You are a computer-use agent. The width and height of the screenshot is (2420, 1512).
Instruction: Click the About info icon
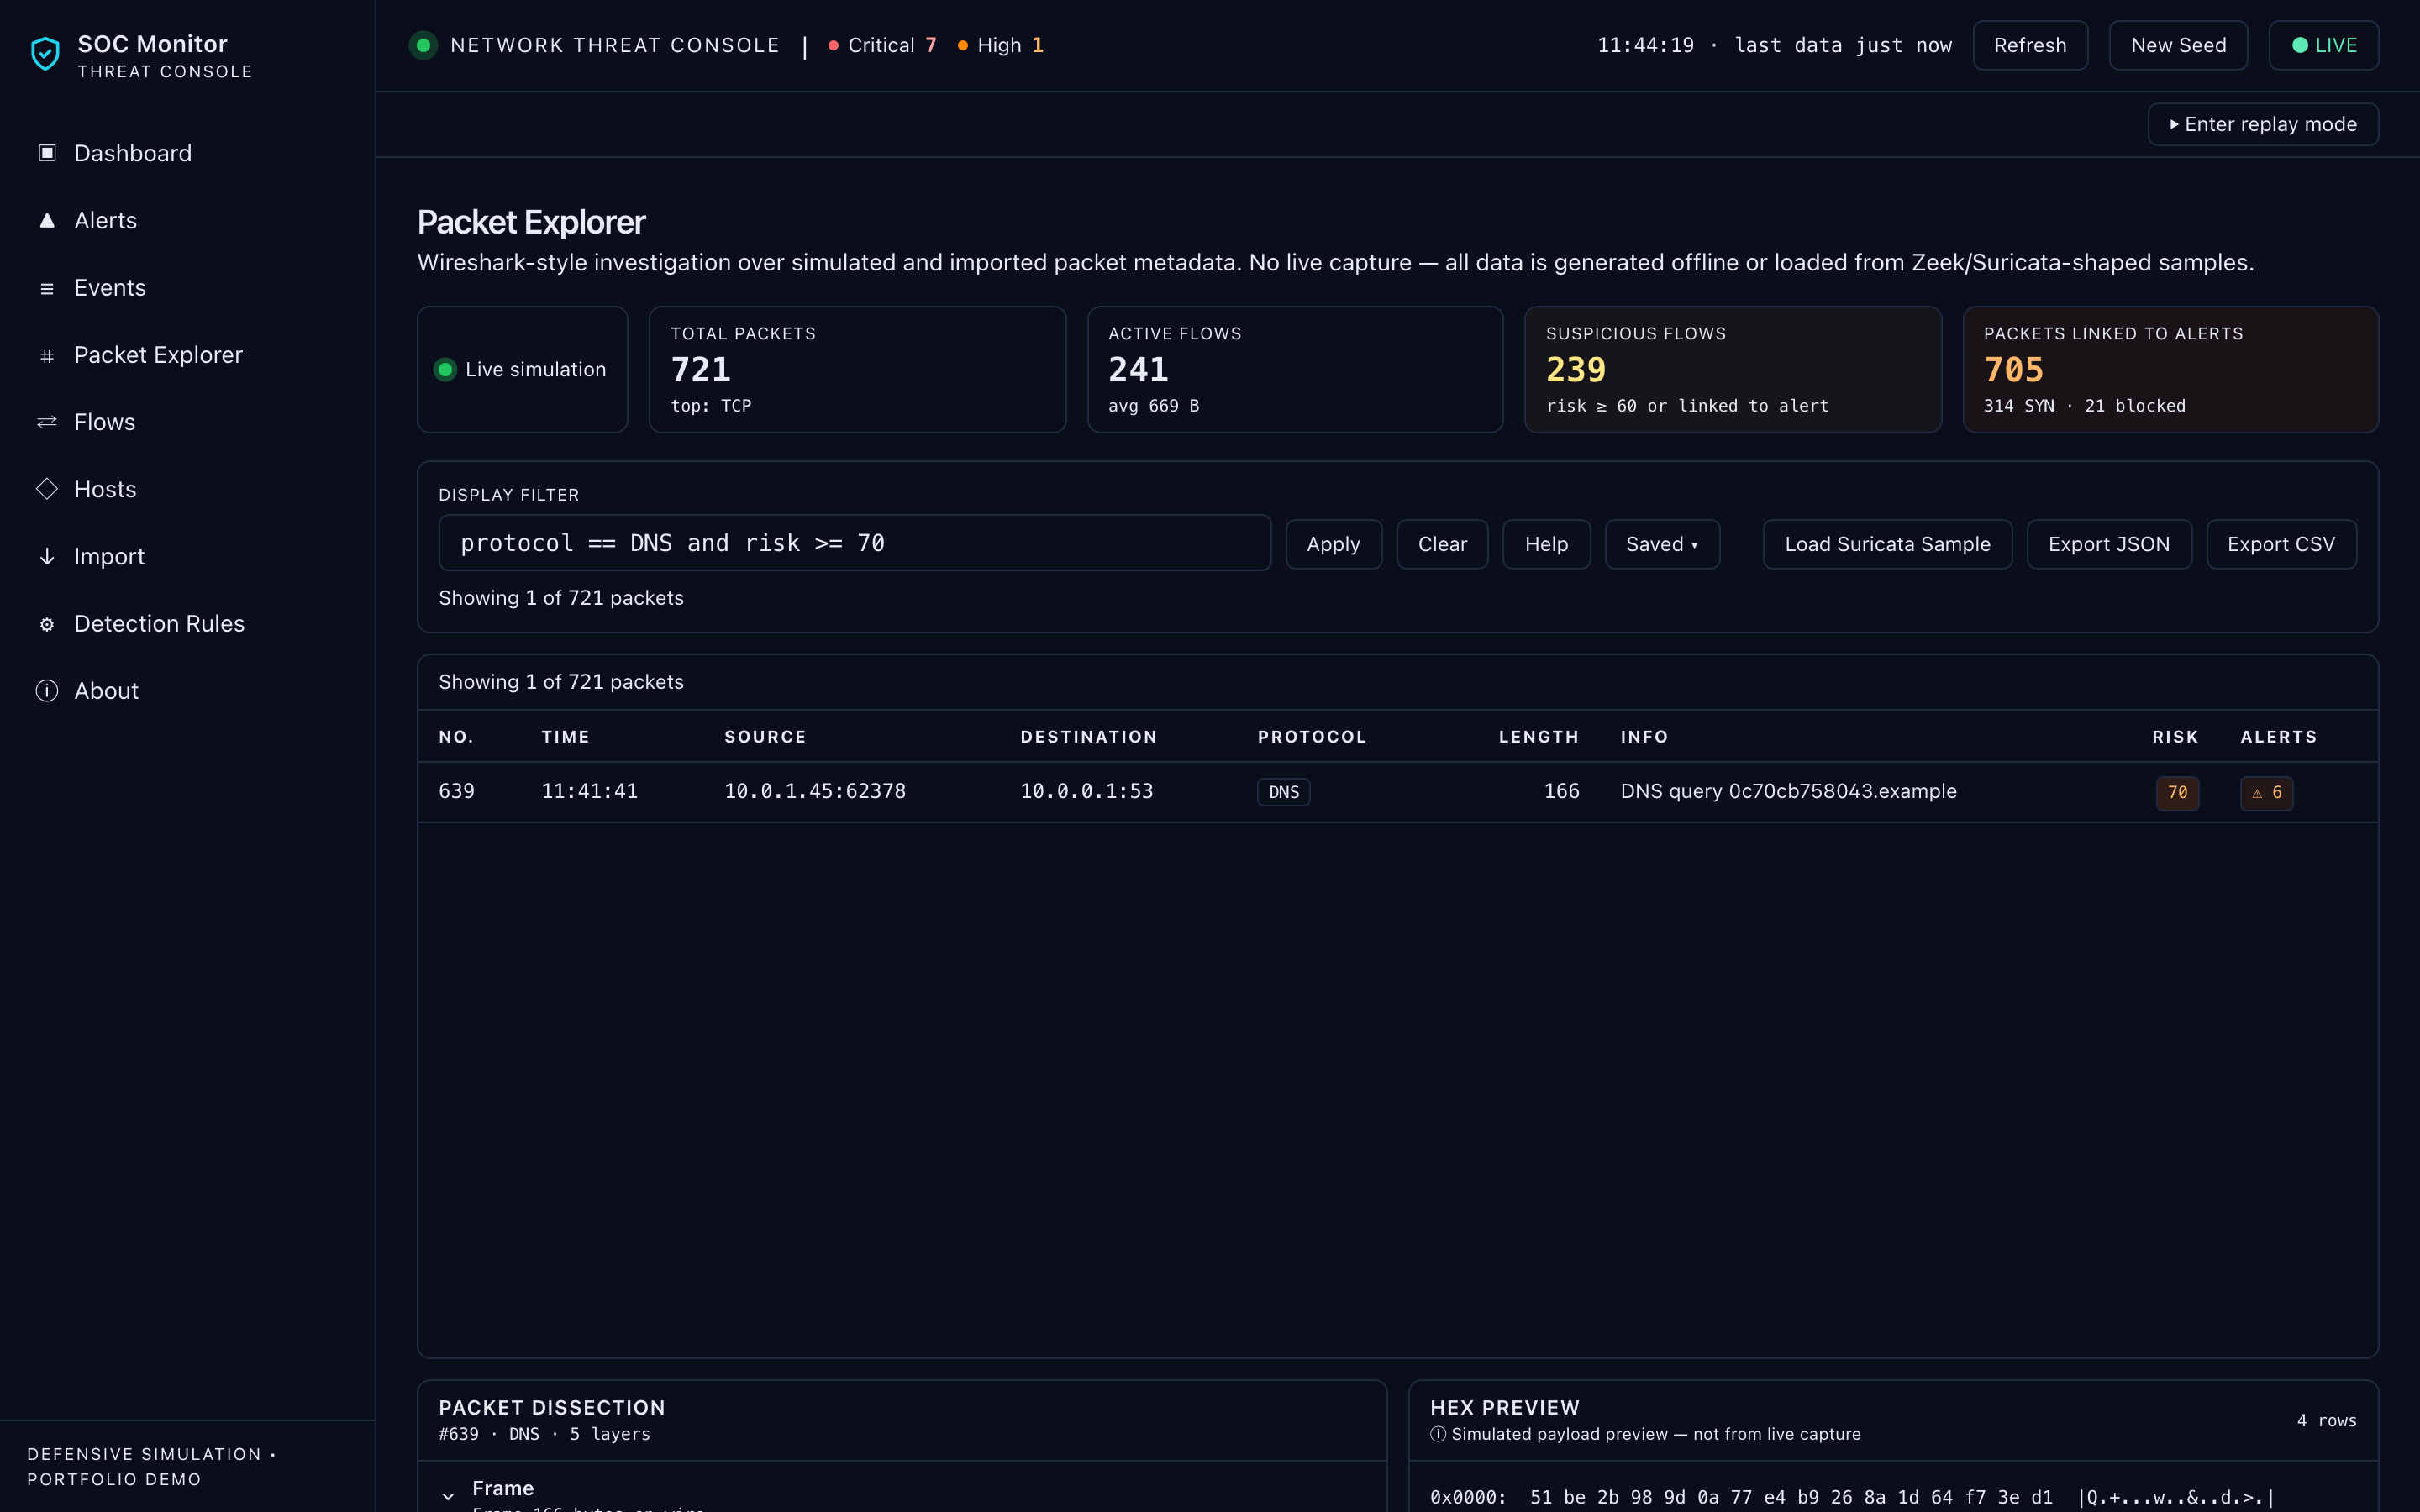[47, 691]
